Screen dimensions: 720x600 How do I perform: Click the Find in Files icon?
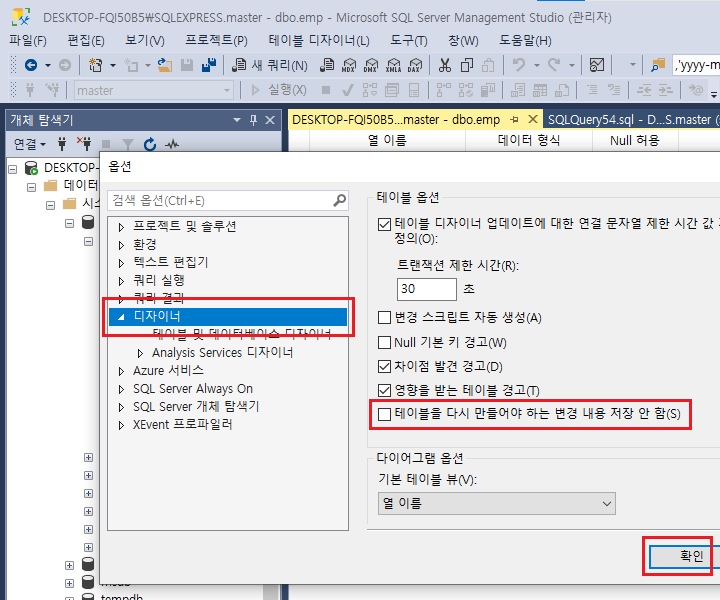(658, 65)
